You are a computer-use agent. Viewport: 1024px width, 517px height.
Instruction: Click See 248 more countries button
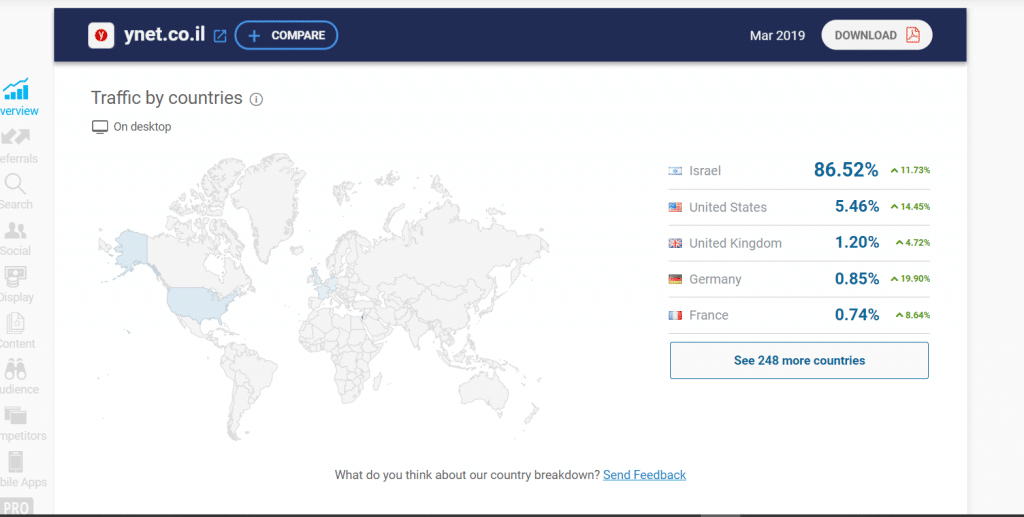click(x=799, y=360)
